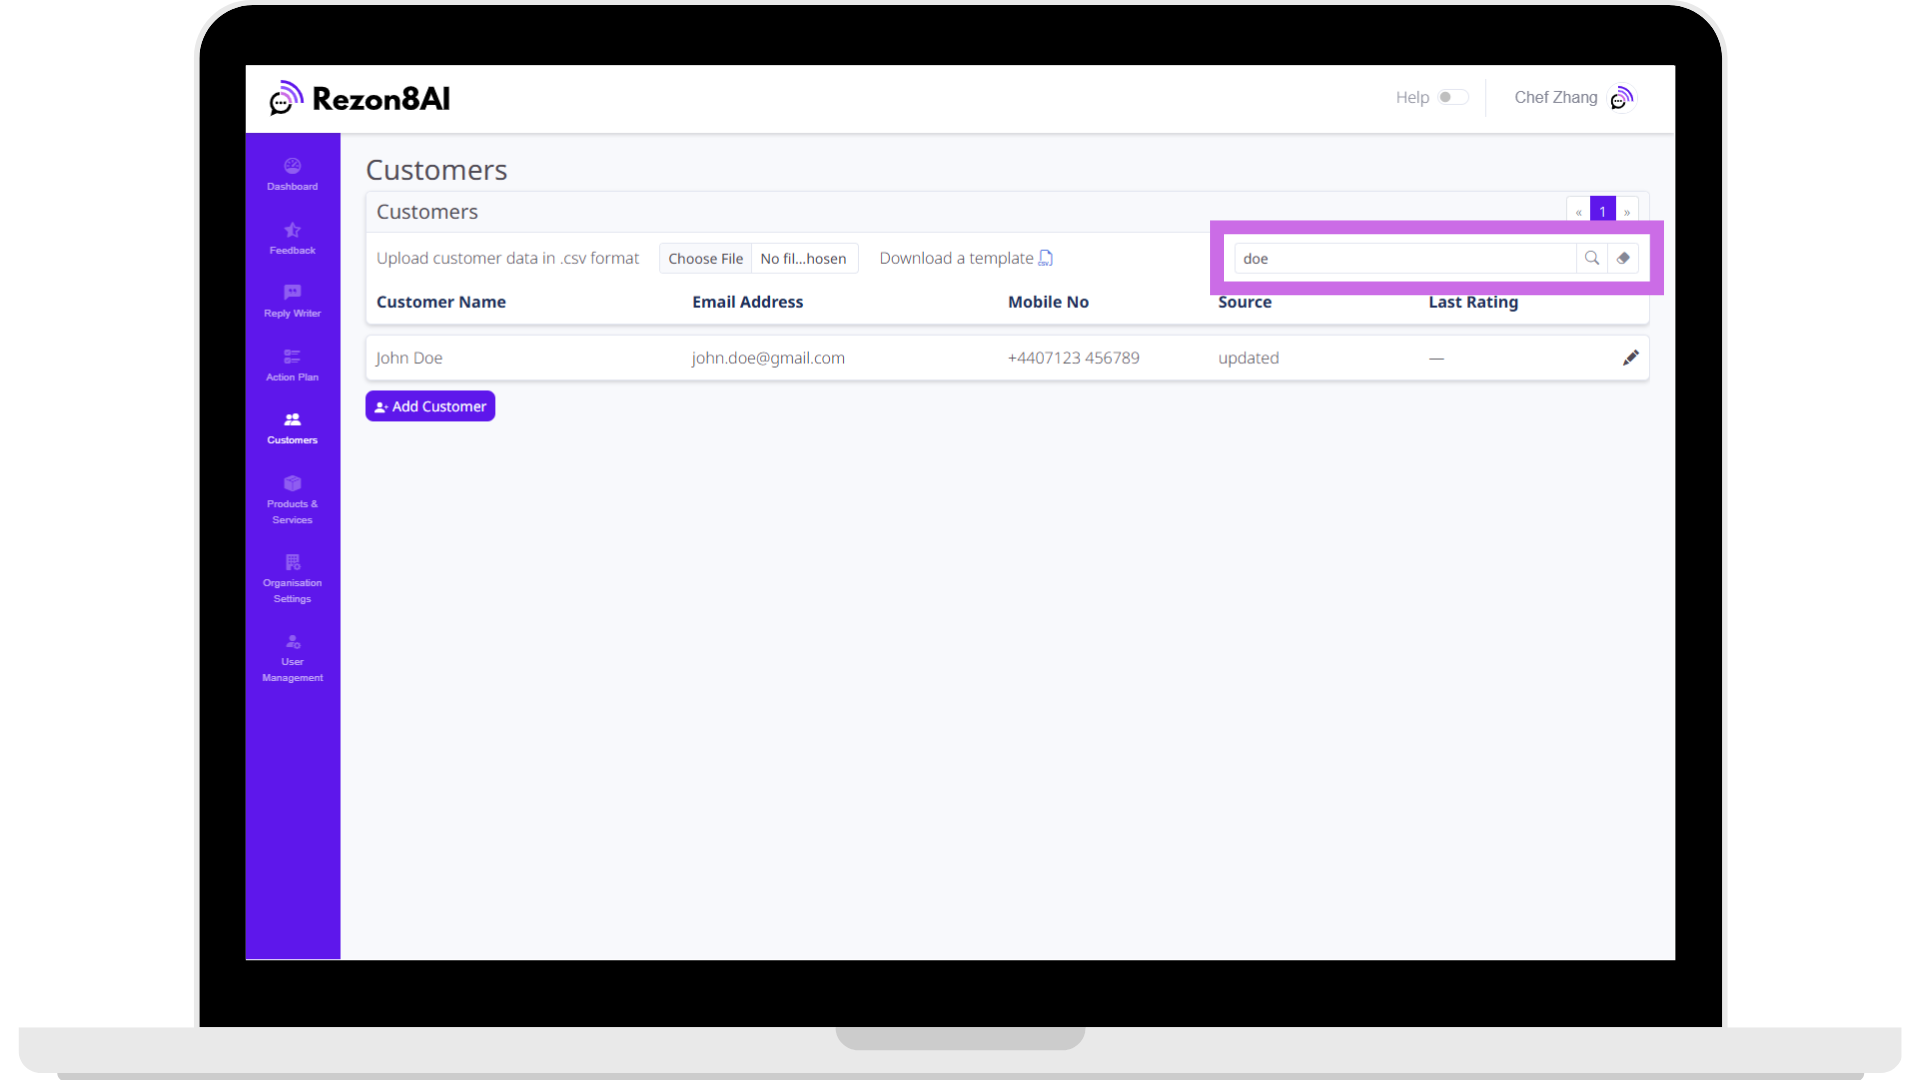Open the Dashboard from the sidebar
The image size is (1920, 1080).
click(x=291, y=174)
